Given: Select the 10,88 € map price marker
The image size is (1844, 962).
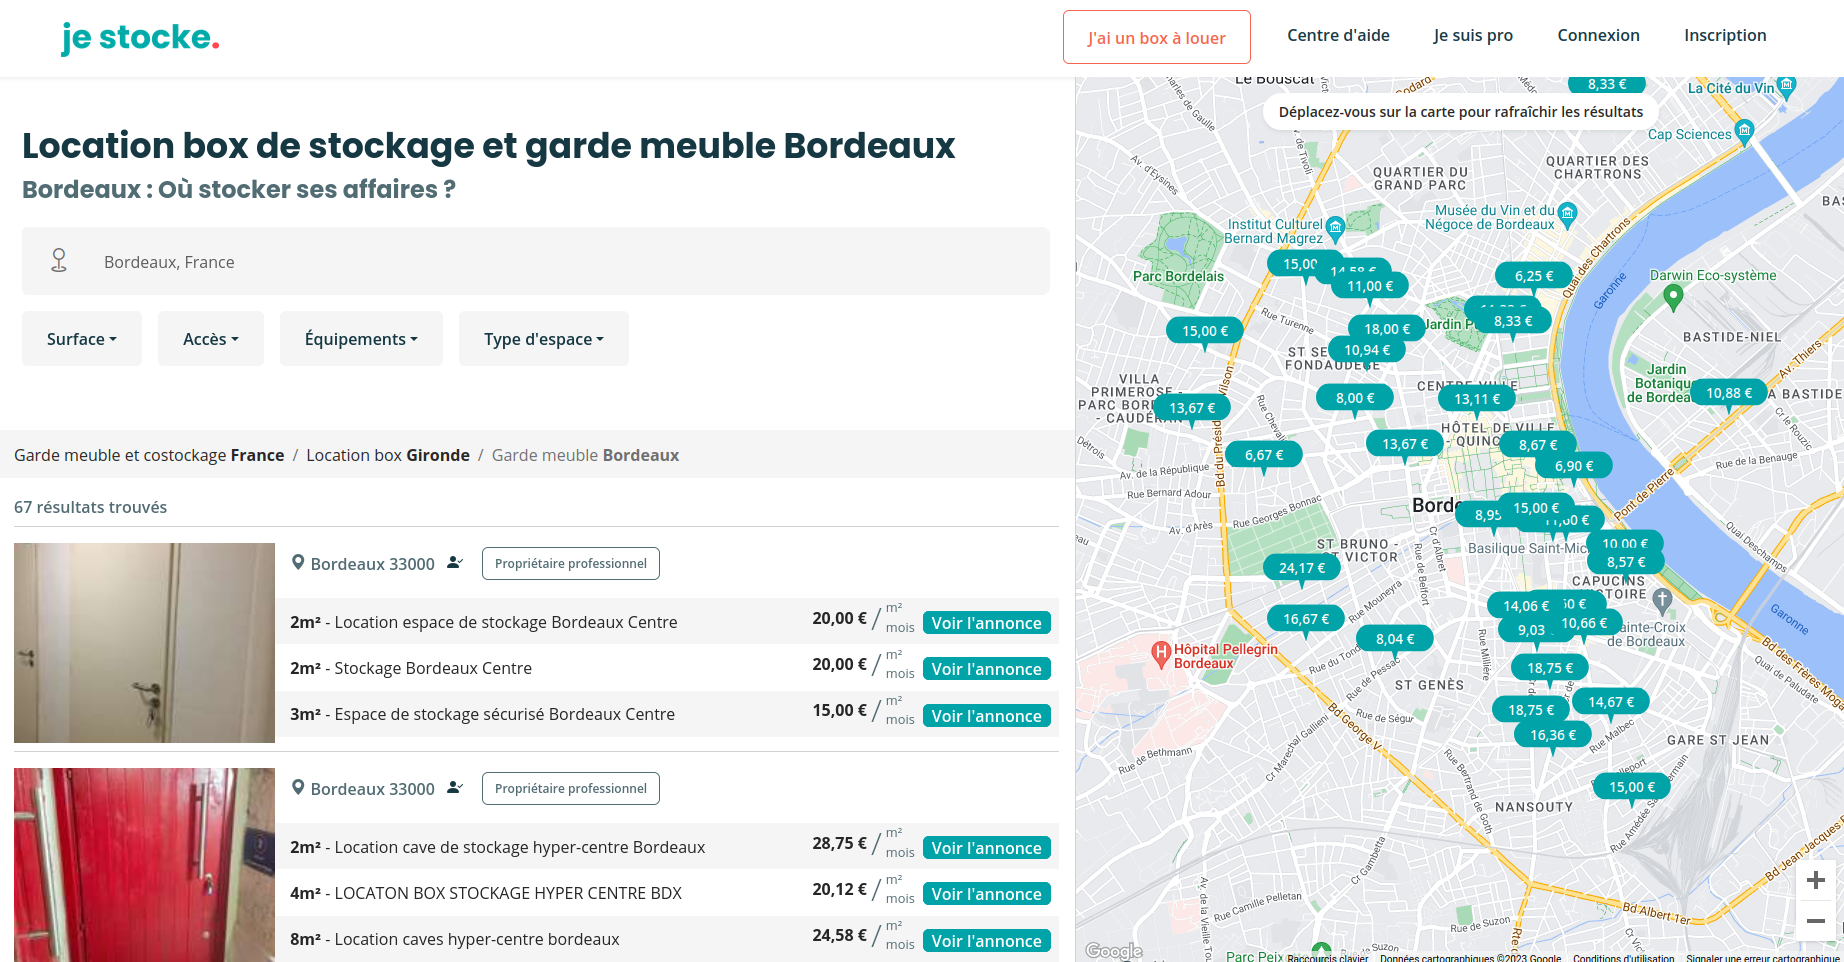Looking at the screenshot, I should coord(1729,393).
